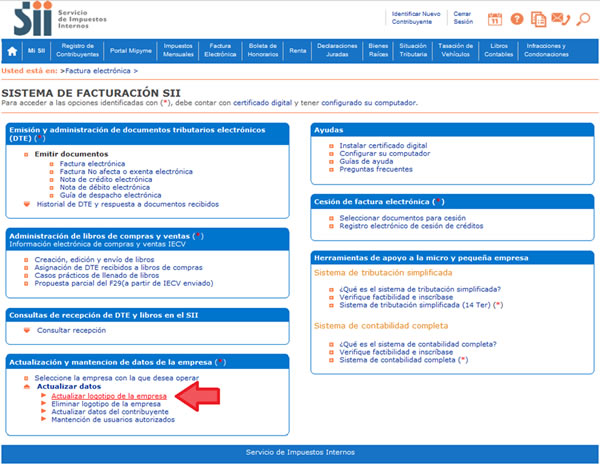Expand Historial de DTE arrow
Image resolution: width=600 pixels, height=465 pixels.
pos(26,204)
